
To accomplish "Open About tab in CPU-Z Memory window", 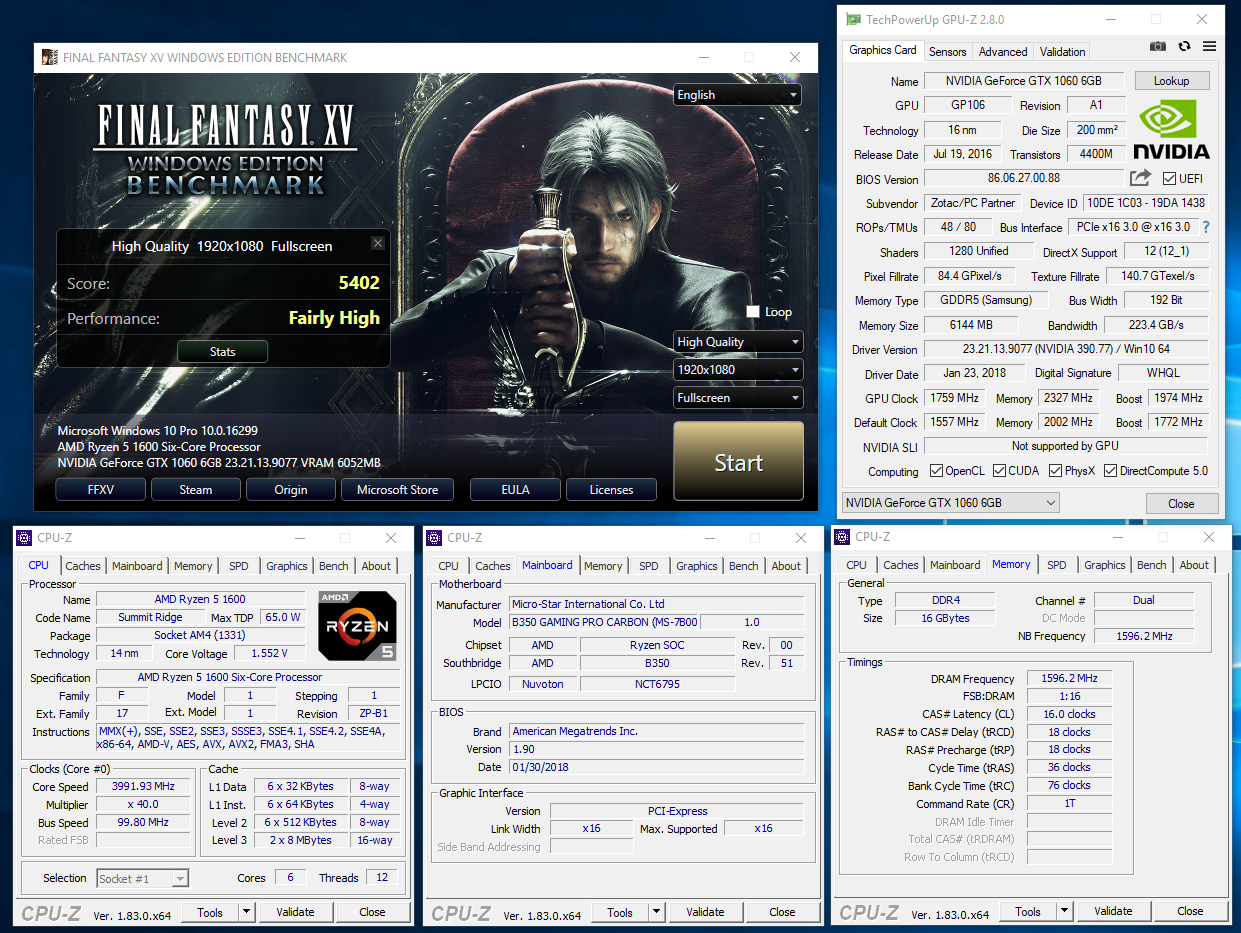I will pyautogui.click(x=1194, y=565).
